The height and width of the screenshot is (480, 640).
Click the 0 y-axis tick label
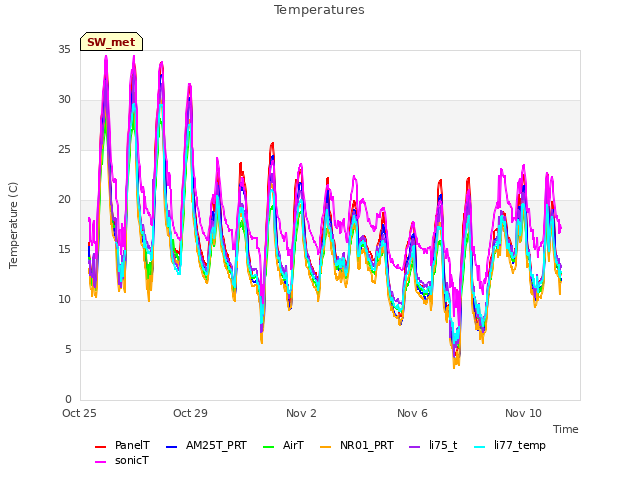[x=68, y=400]
